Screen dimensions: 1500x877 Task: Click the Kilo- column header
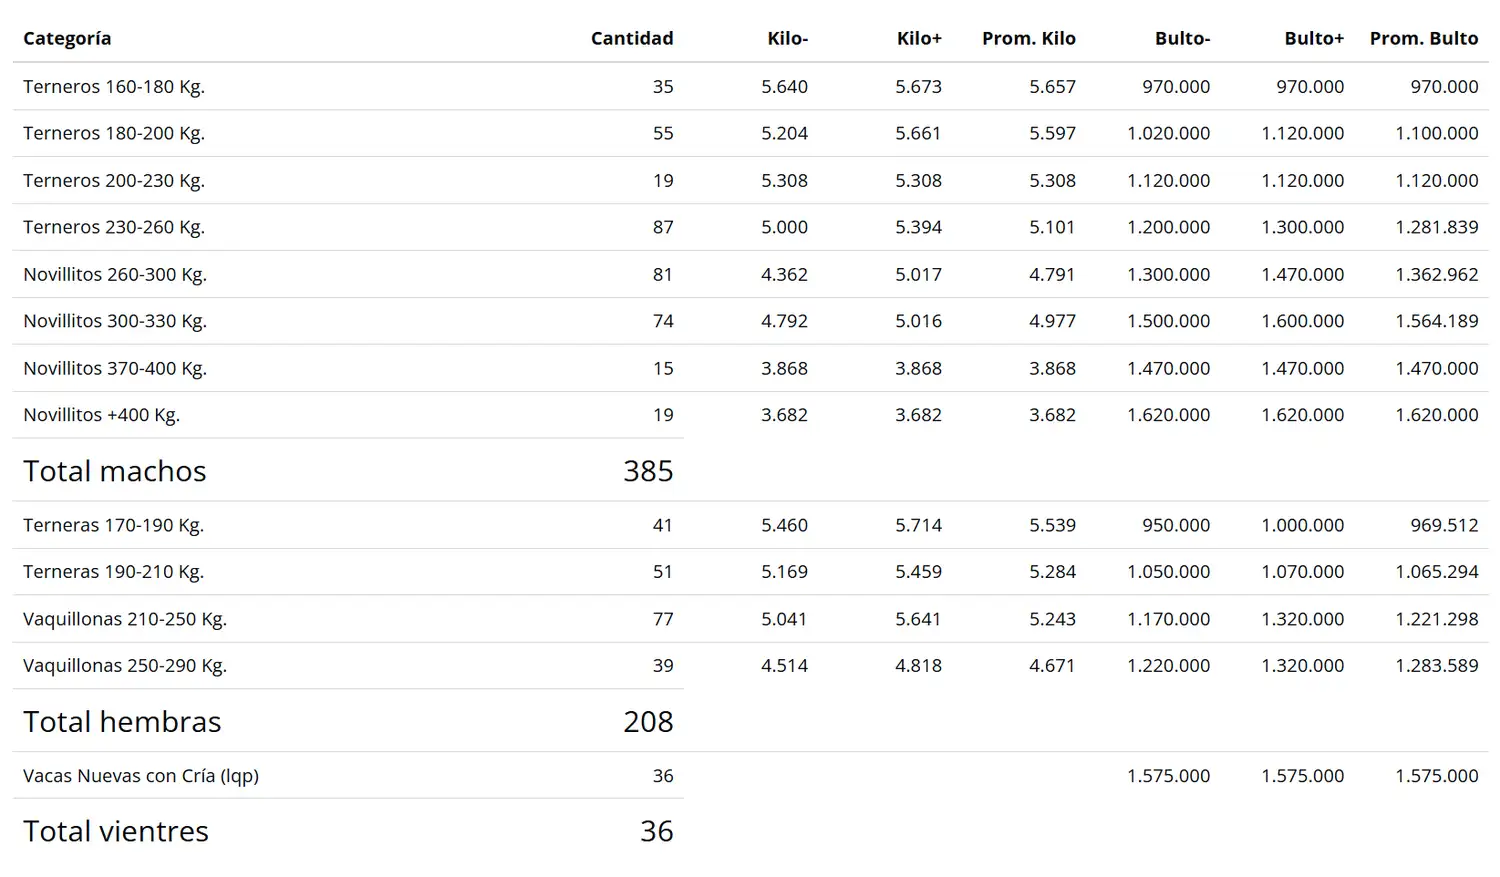click(x=788, y=38)
